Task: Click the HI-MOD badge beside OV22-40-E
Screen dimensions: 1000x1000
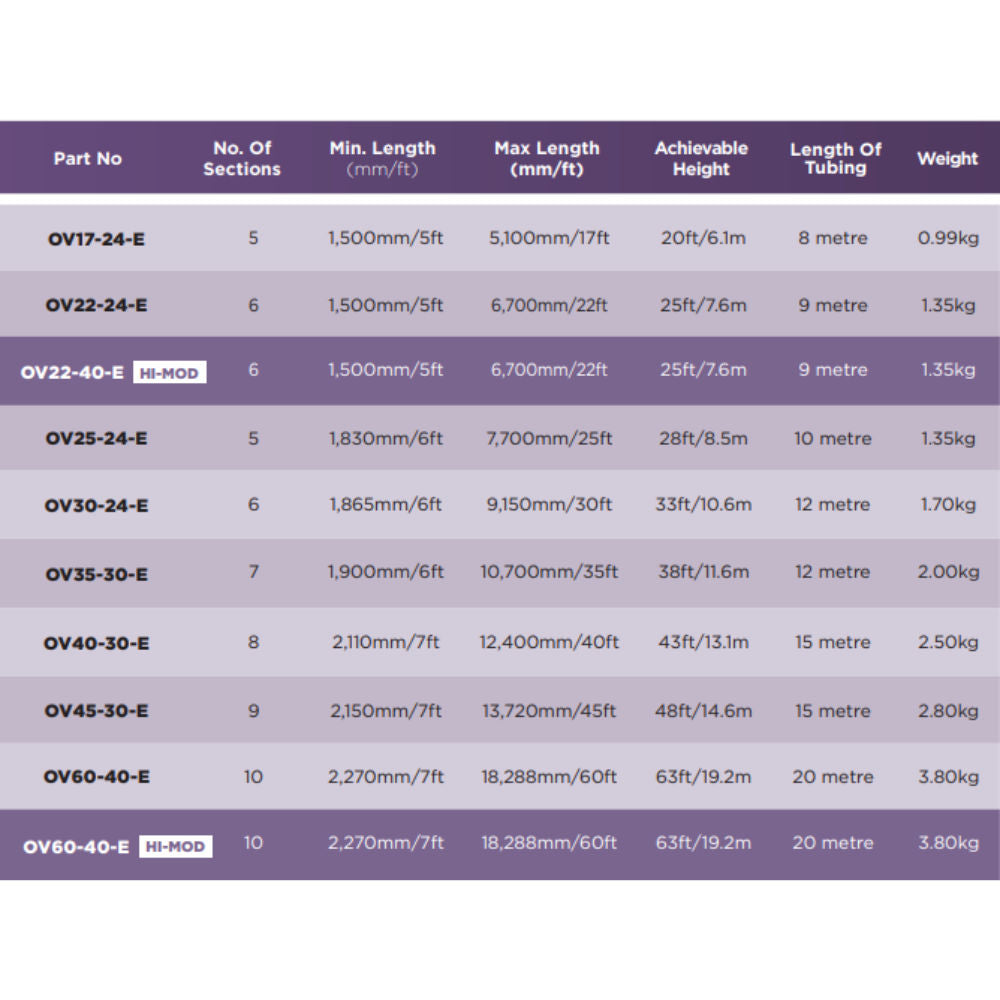Action: pyautogui.click(x=169, y=373)
